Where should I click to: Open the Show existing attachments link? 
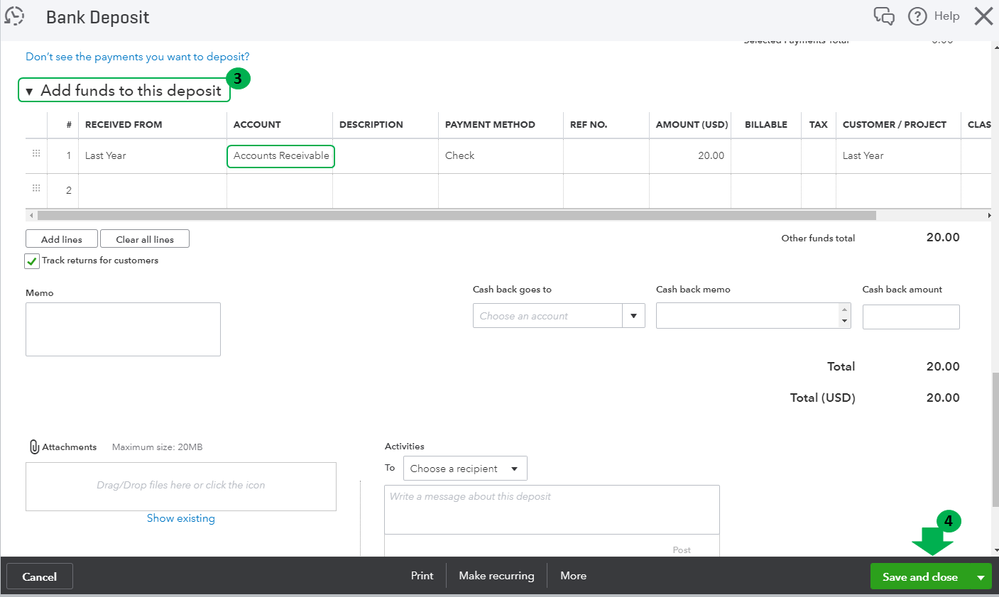click(x=181, y=518)
